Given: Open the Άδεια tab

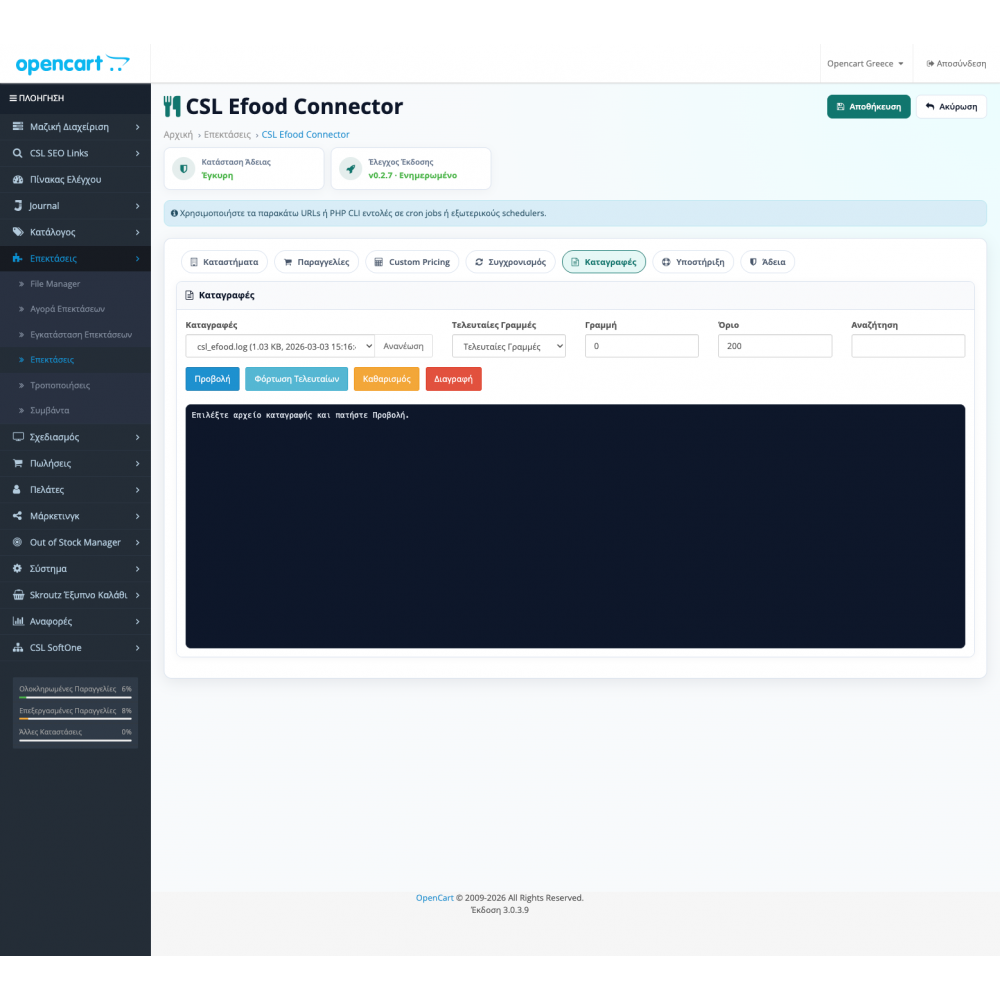Looking at the screenshot, I should pyautogui.click(x=767, y=262).
